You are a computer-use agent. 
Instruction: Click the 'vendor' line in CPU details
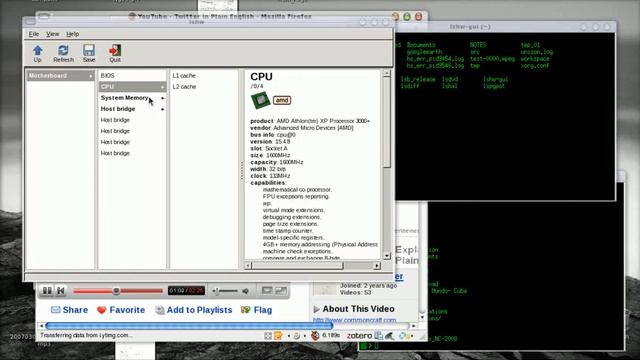point(302,128)
